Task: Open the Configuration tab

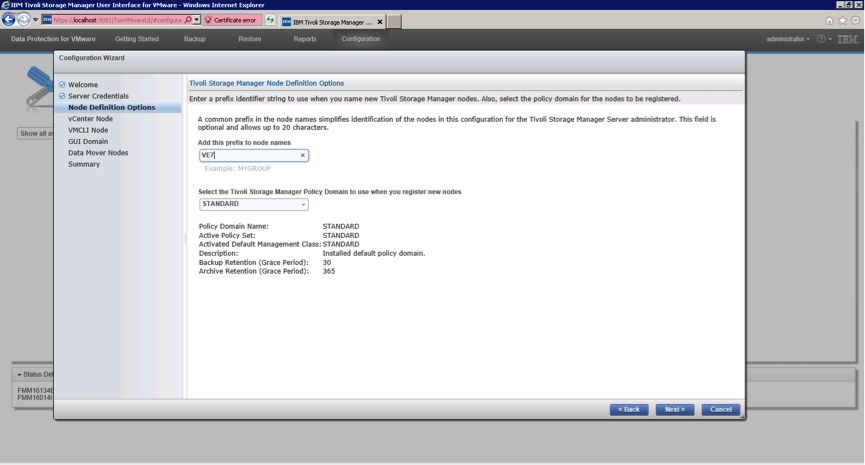Action: click(x=361, y=39)
